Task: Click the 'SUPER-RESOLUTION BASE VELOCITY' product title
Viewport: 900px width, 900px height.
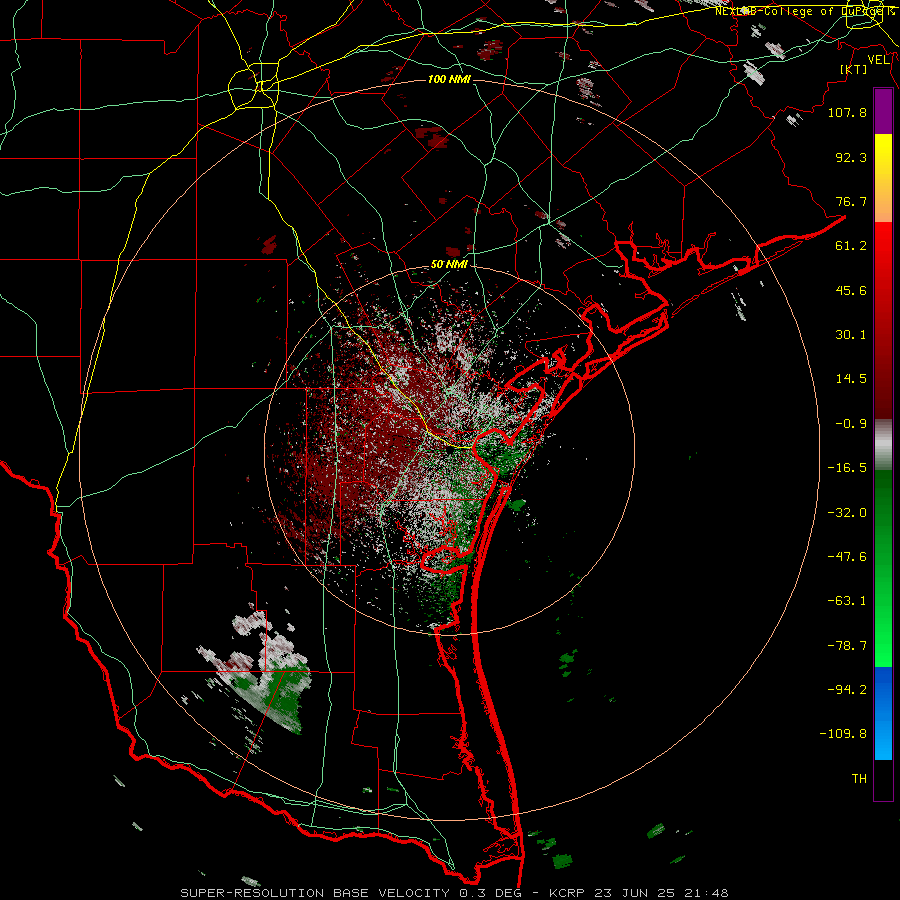Action: tap(315, 893)
